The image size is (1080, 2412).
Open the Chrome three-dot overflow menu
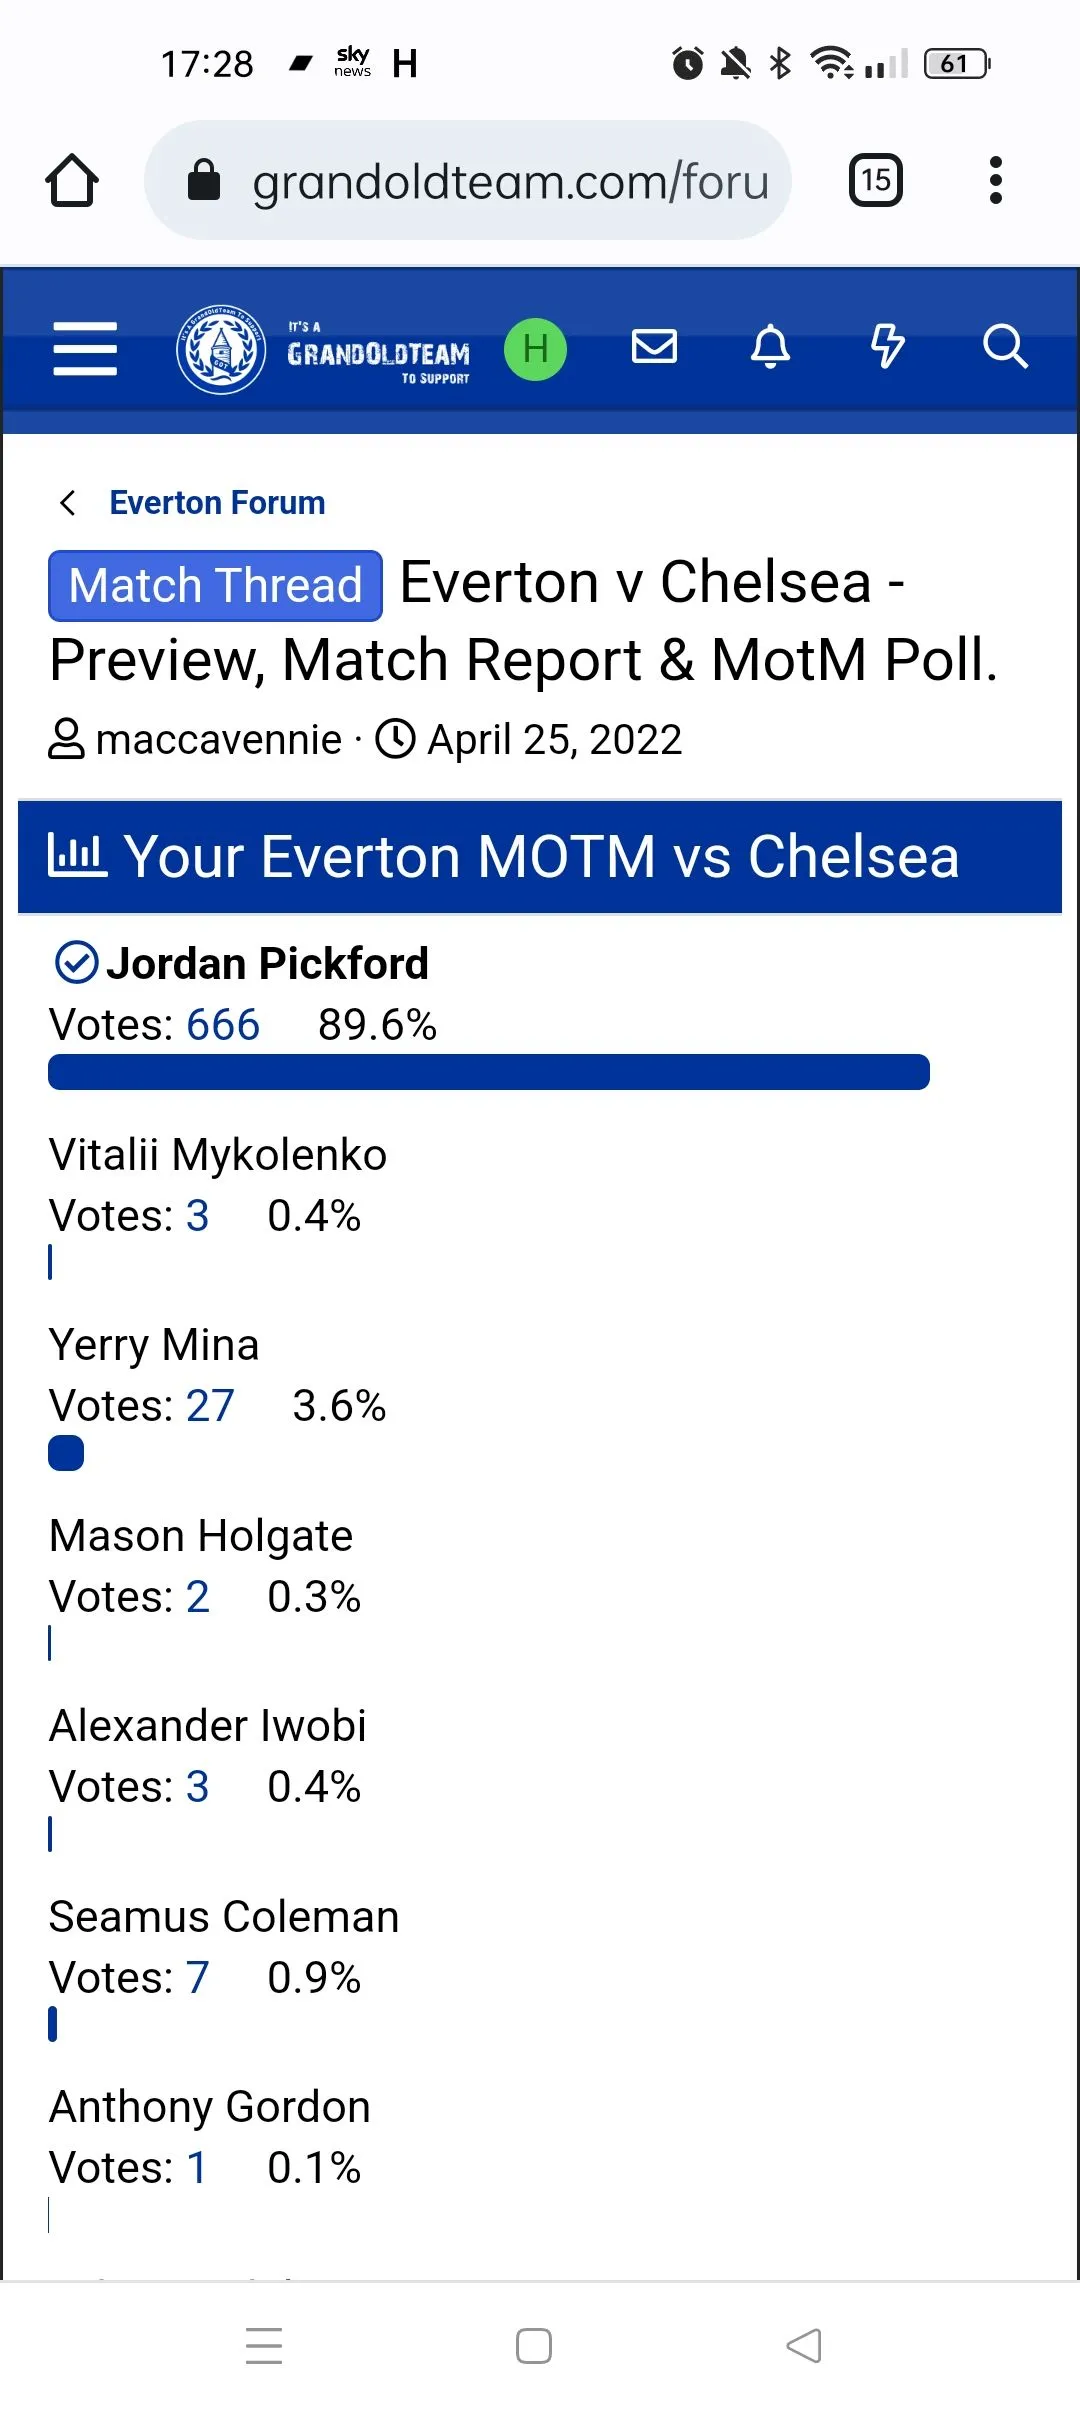click(x=995, y=181)
